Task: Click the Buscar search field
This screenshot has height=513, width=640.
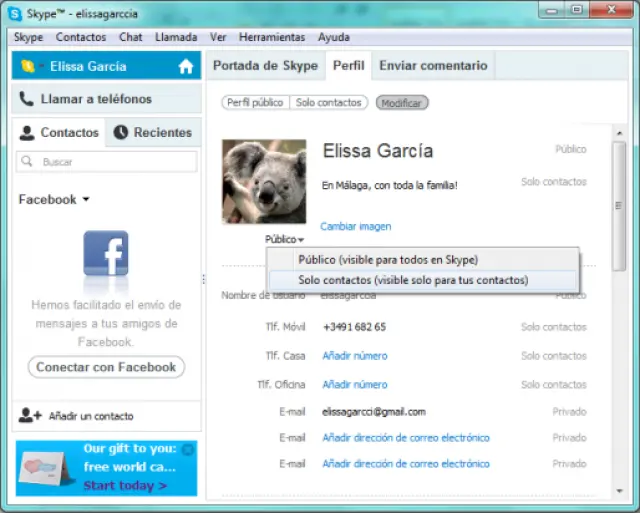Action: point(107,162)
